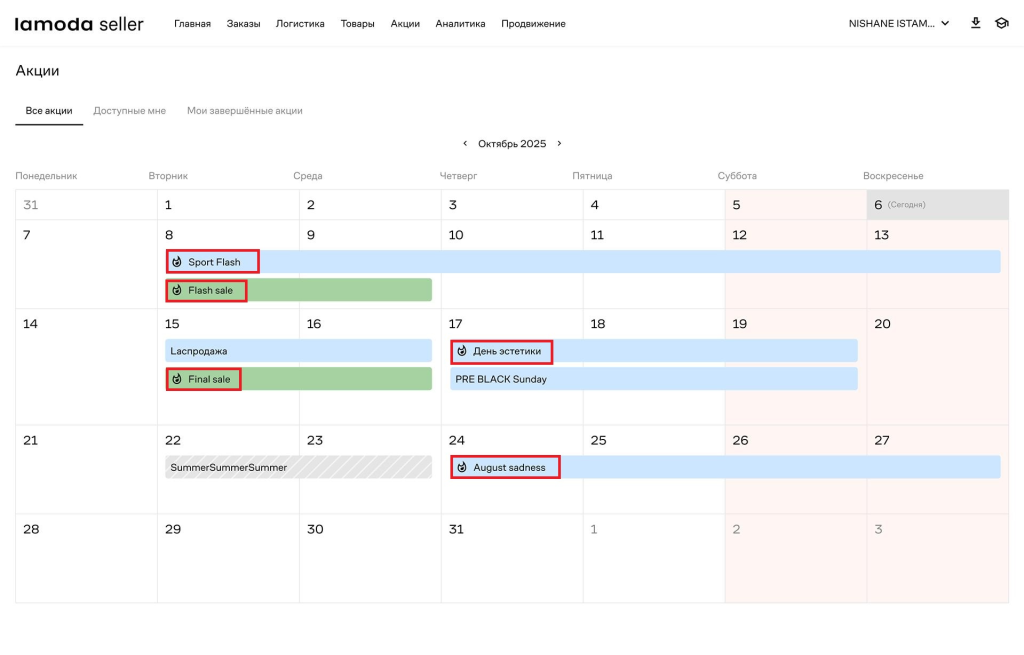
Task: Go to the previous month arrow
Action: 465,144
